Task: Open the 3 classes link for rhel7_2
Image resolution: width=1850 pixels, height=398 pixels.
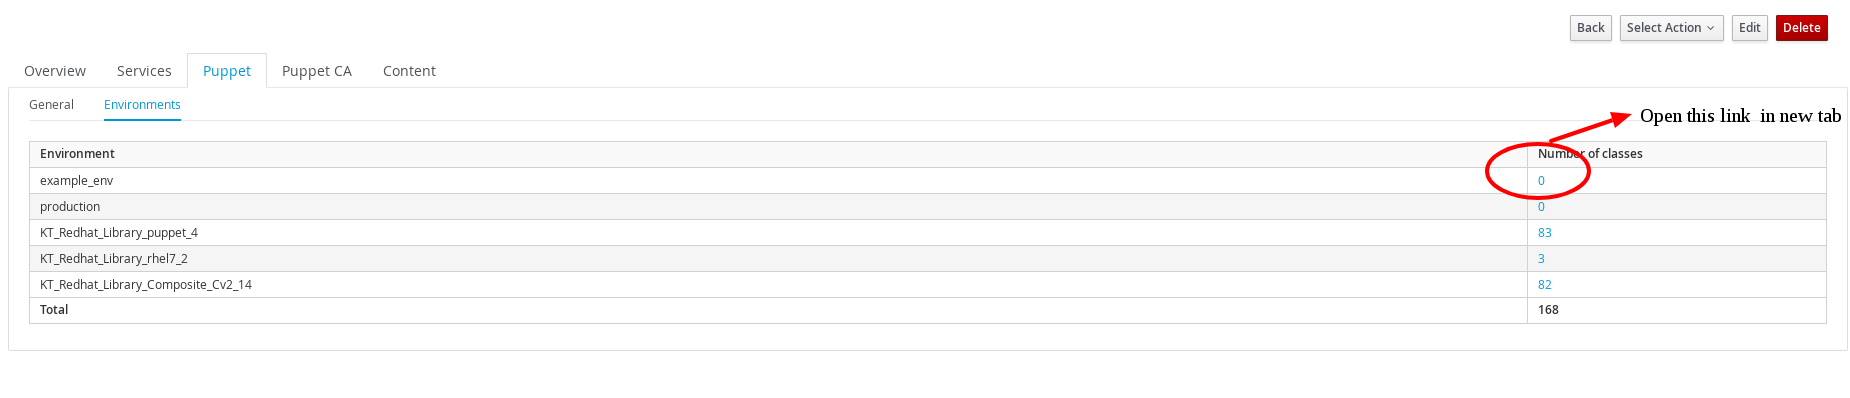Action: tap(1541, 259)
